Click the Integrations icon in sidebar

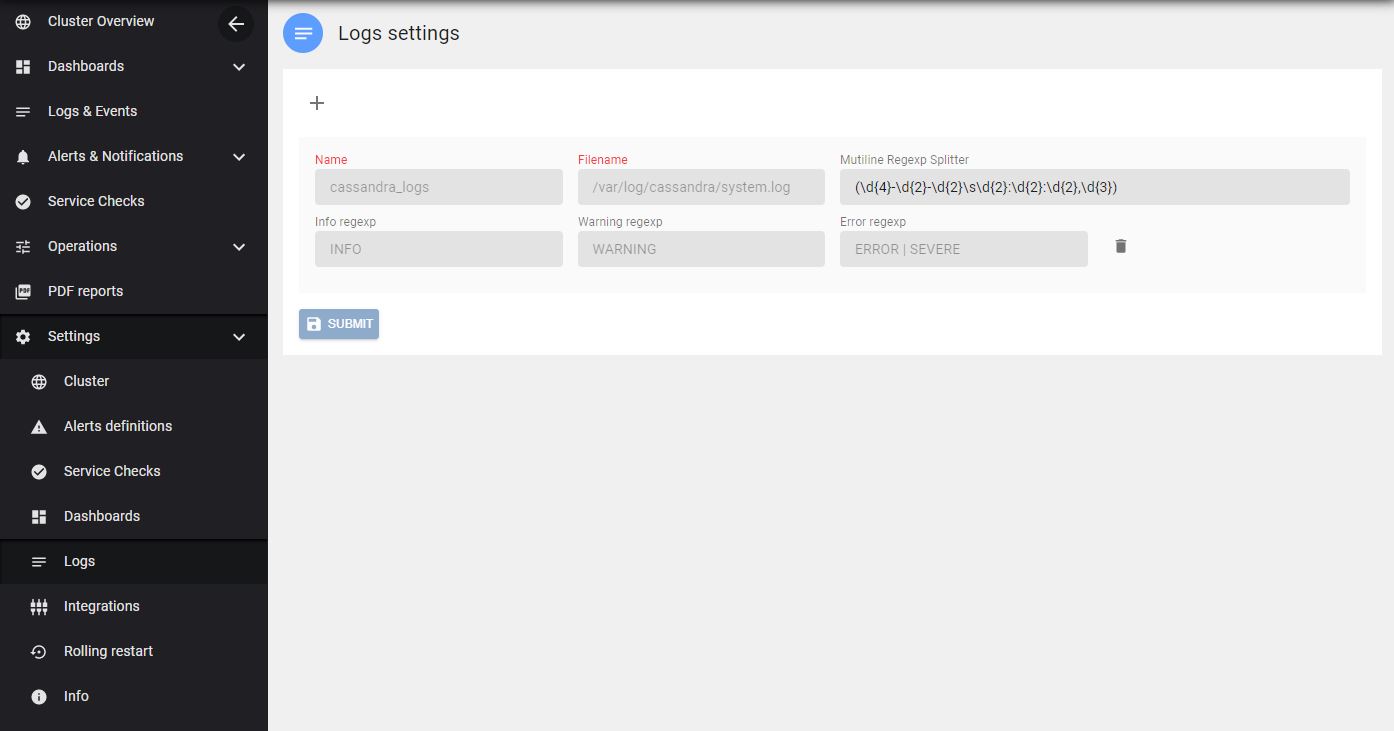(39, 606)
